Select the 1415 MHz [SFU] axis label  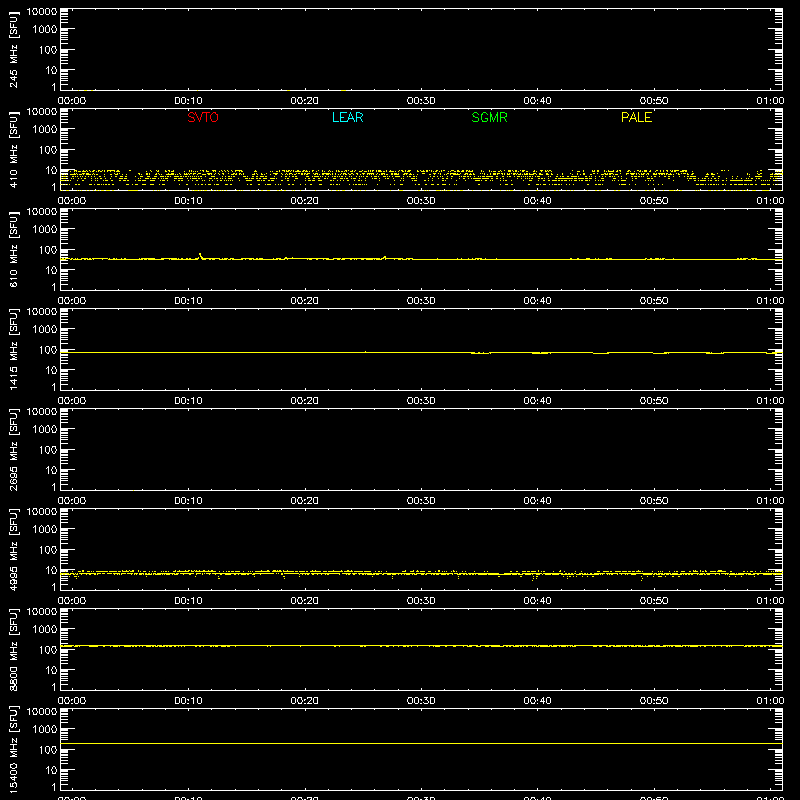click(13, 349)
